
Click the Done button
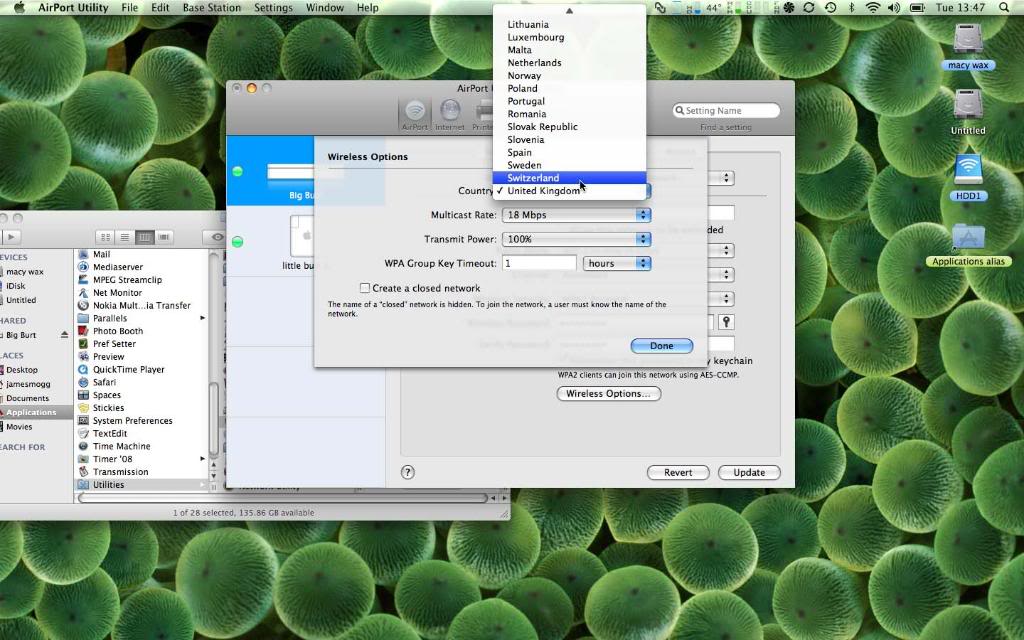click(662, 345)
